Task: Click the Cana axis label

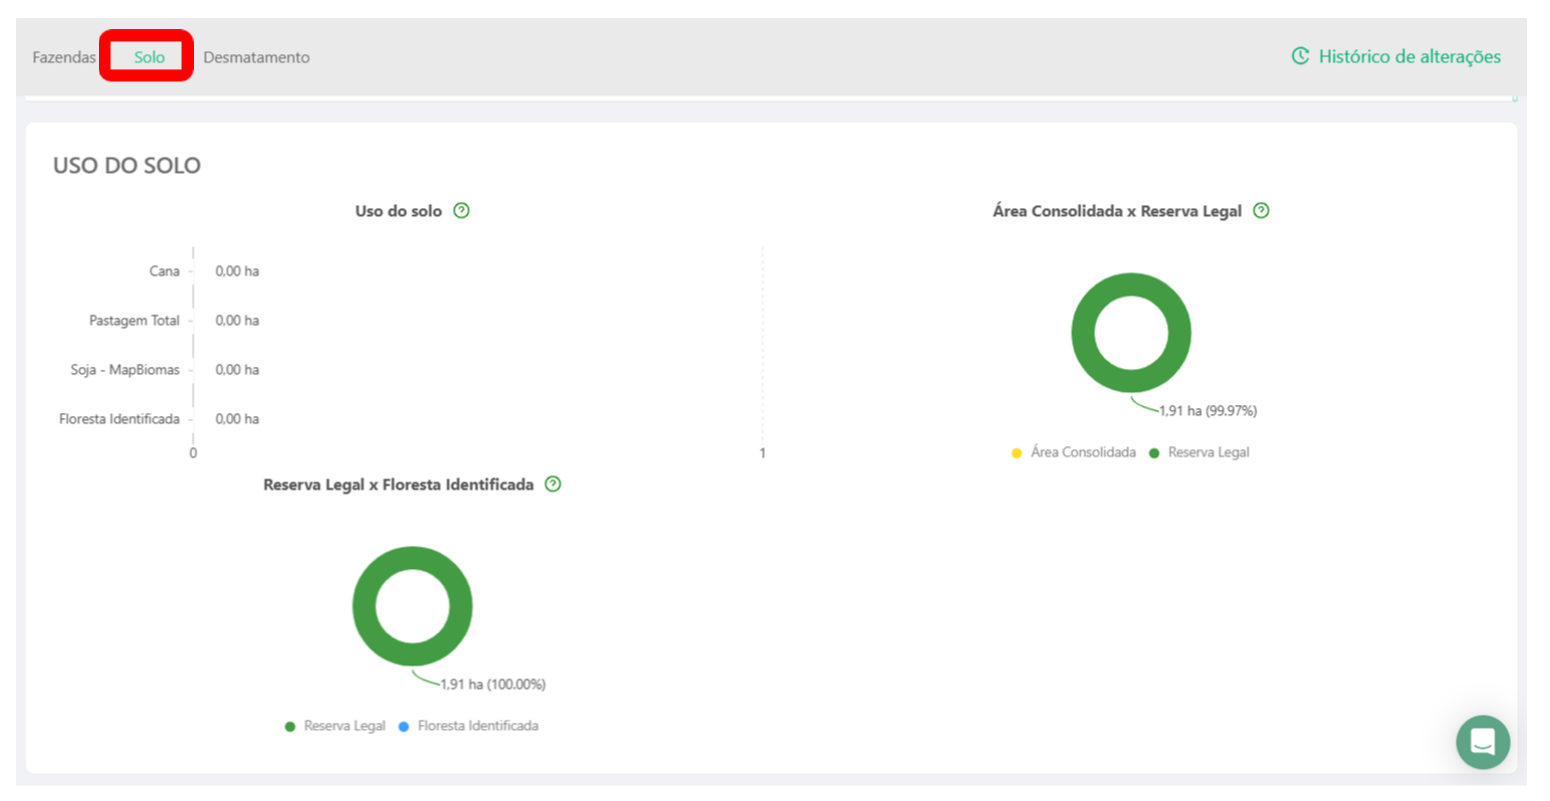Action: [164, 271]
